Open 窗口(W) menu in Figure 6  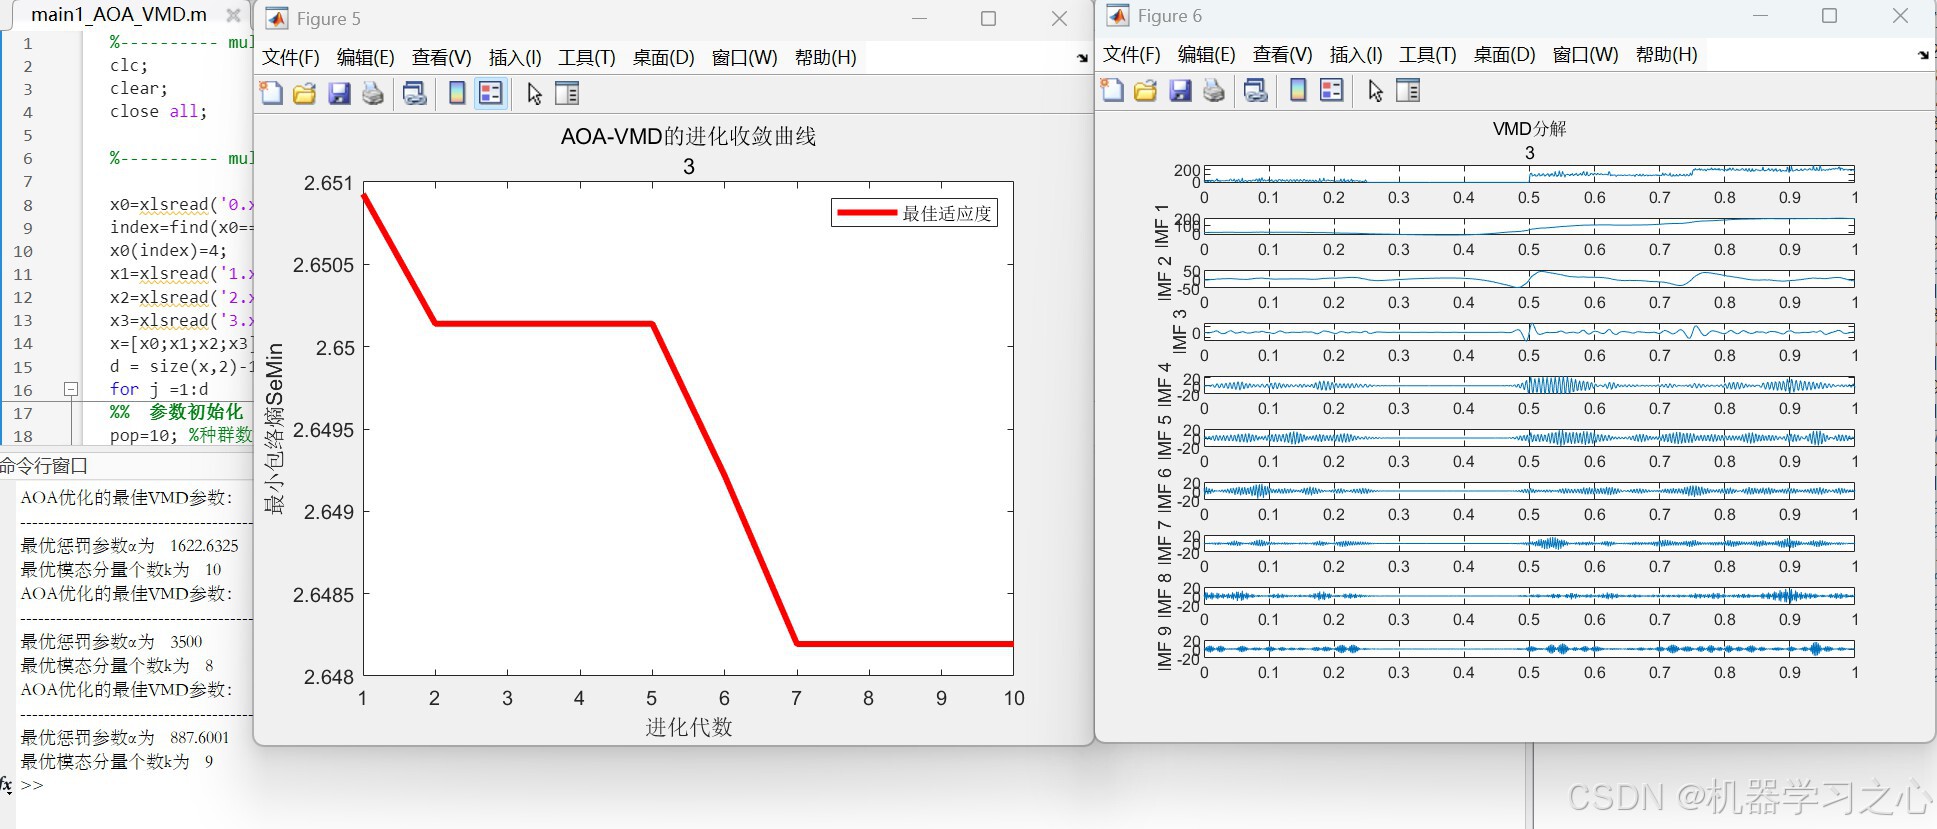(1585, 55)
